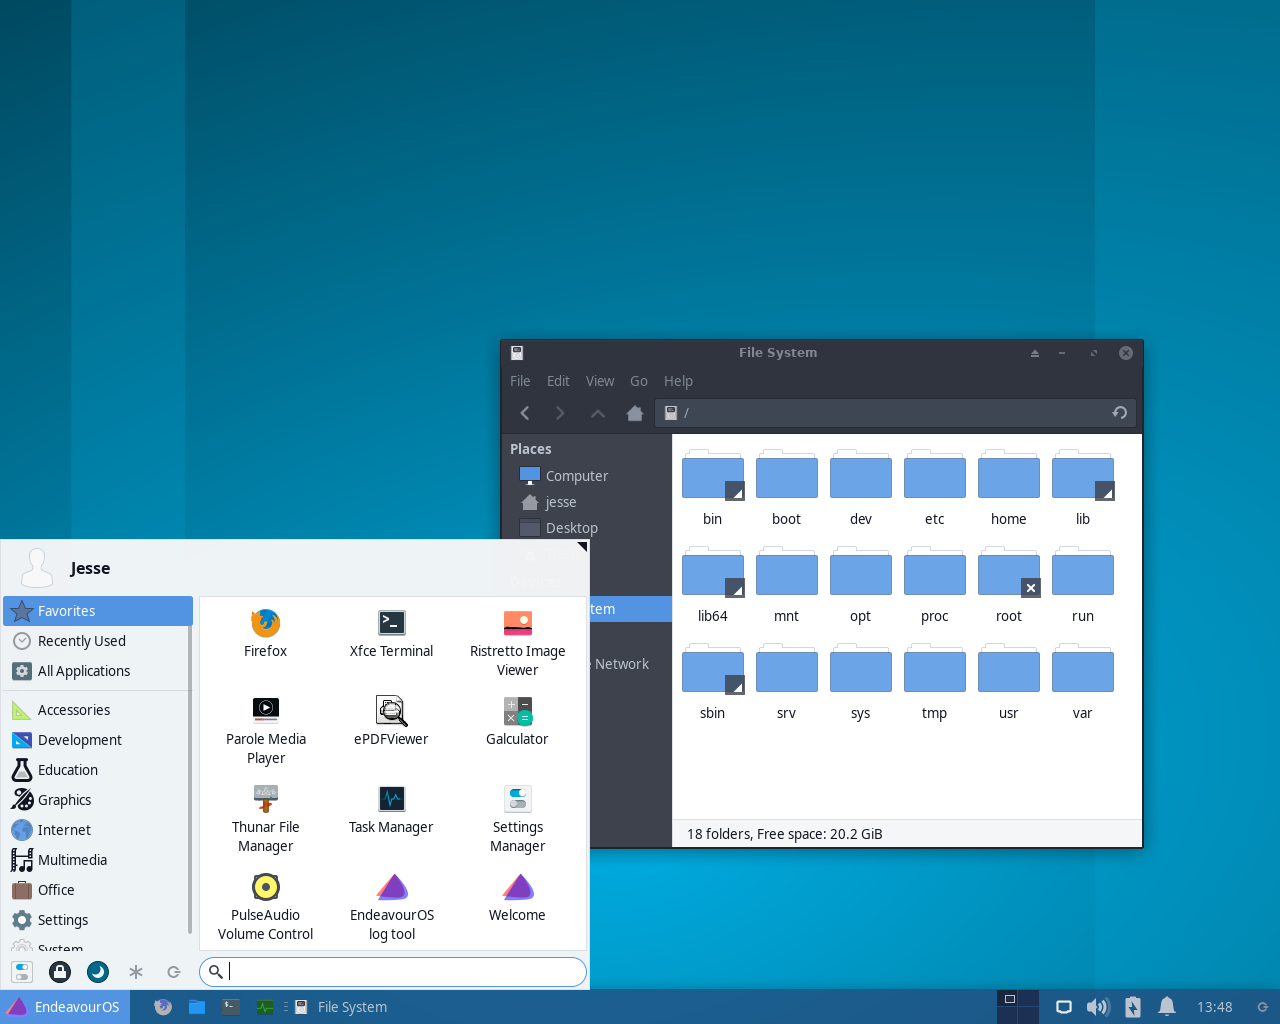Open Xfce Terminal launcher
Viewport: 1280px width, 1024px height.
click(392, 634)
